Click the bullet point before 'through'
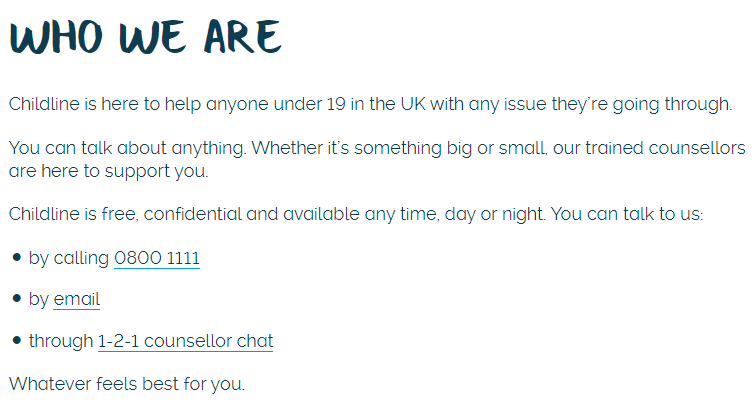The image size is (755, 404). (x=17, y=341)
